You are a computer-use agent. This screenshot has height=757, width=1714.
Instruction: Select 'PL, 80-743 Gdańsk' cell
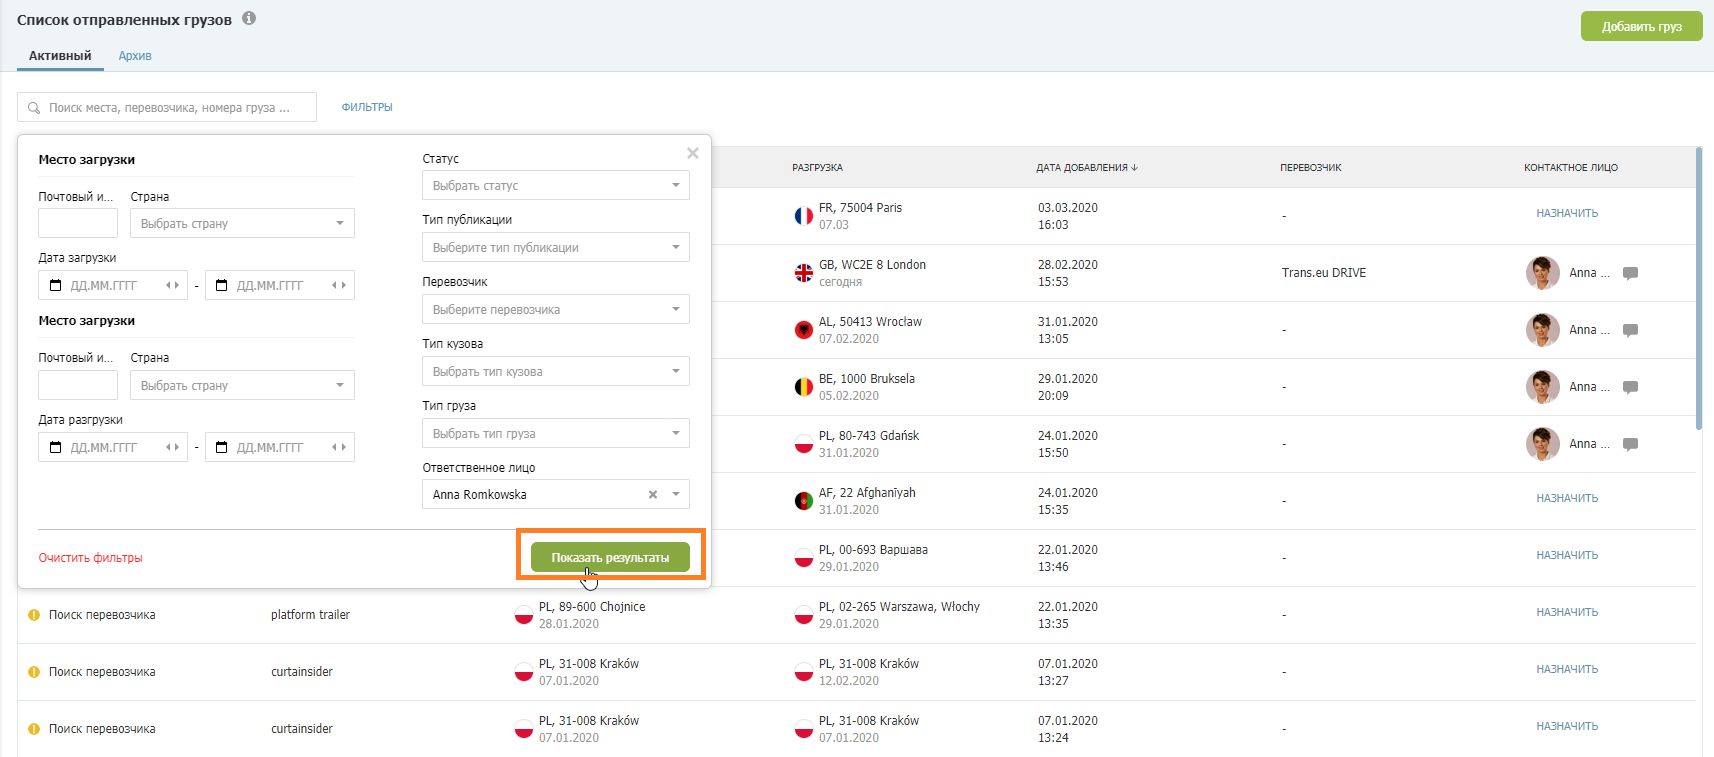pyautogui.click(x=869, y=436)
